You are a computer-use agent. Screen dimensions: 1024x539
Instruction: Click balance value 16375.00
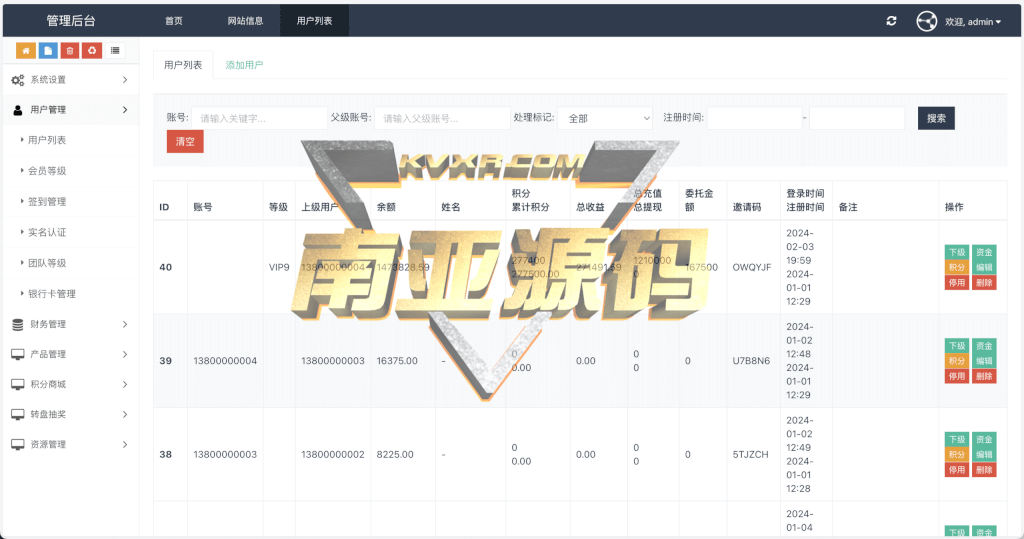coord(397,361)
